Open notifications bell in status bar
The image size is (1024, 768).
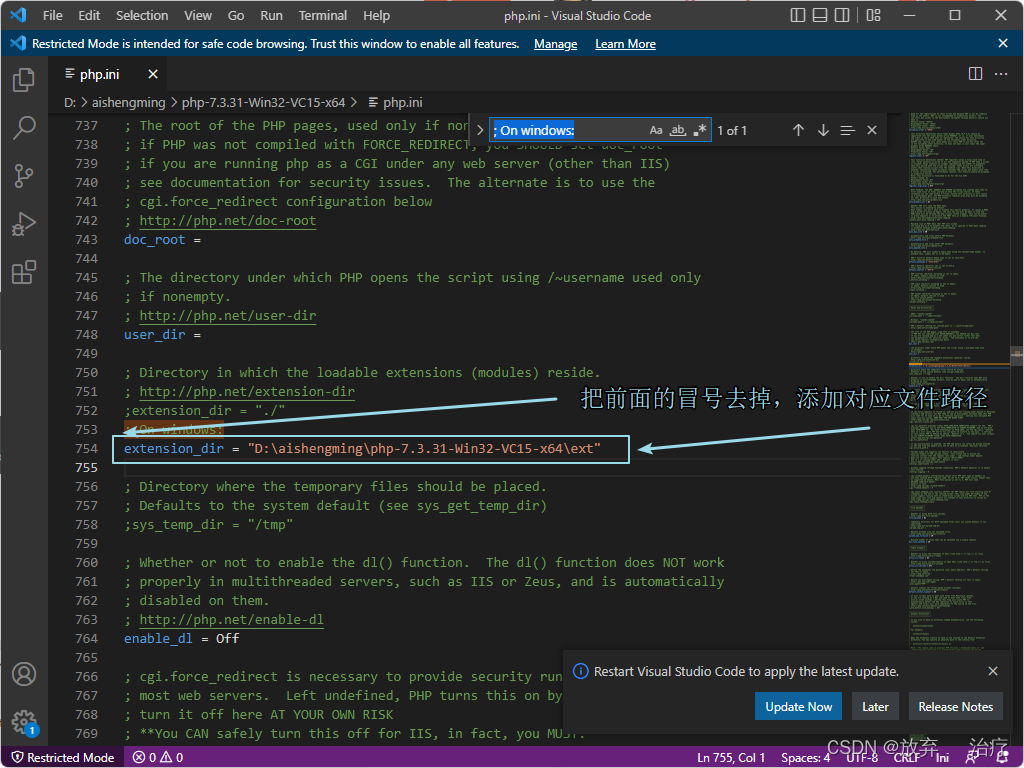pyautogui.click(x=1001, y=757)
